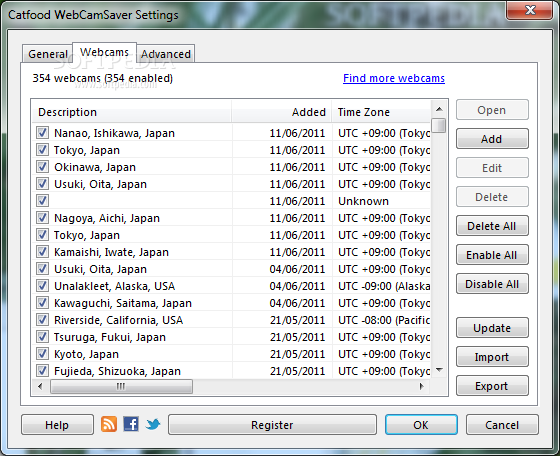This screenshot has height=456, width=560.
Task: Click the horizontal scrollbar right arrow
Action: coord(421,386)
